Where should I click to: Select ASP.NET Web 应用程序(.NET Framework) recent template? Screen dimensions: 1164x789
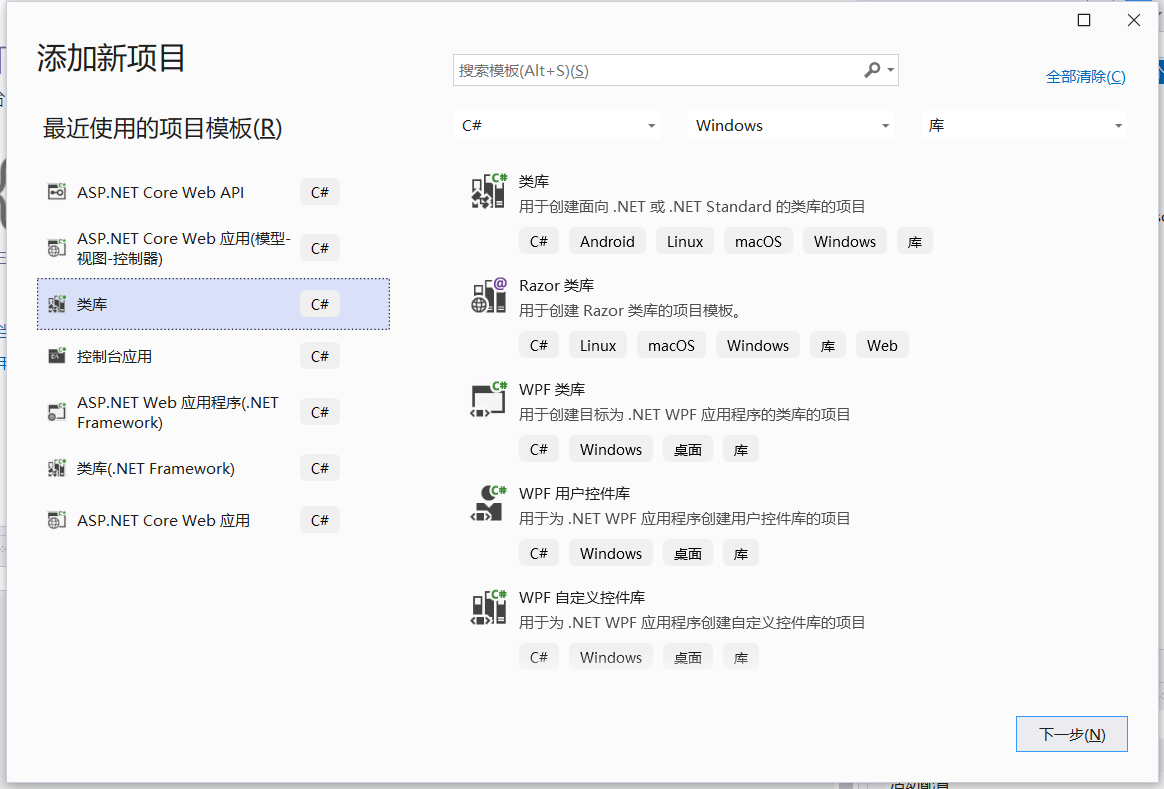pyautogui.click(x=213, y=412)
